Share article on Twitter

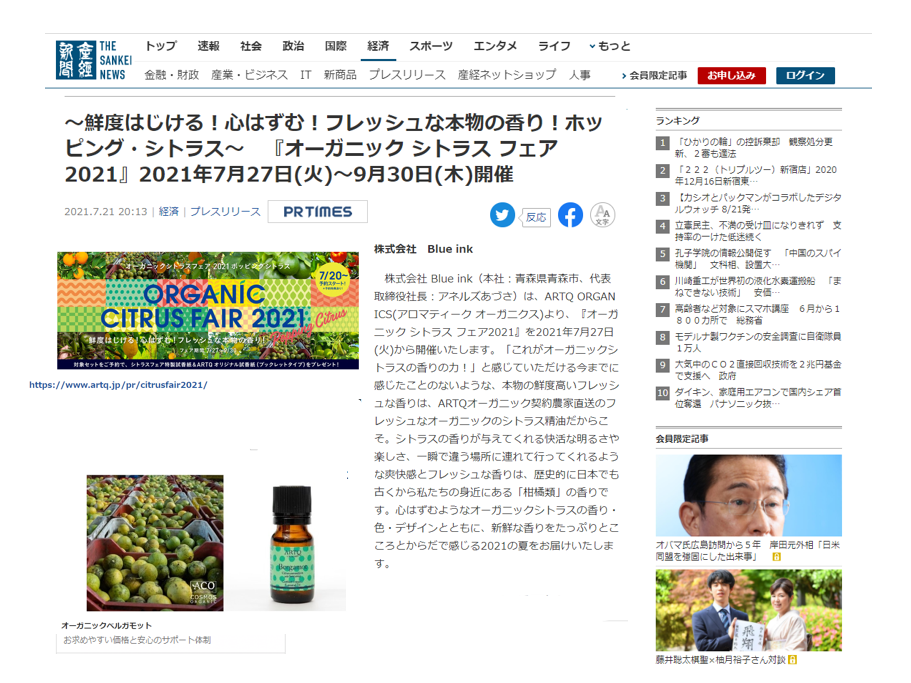tap(502, 215)
